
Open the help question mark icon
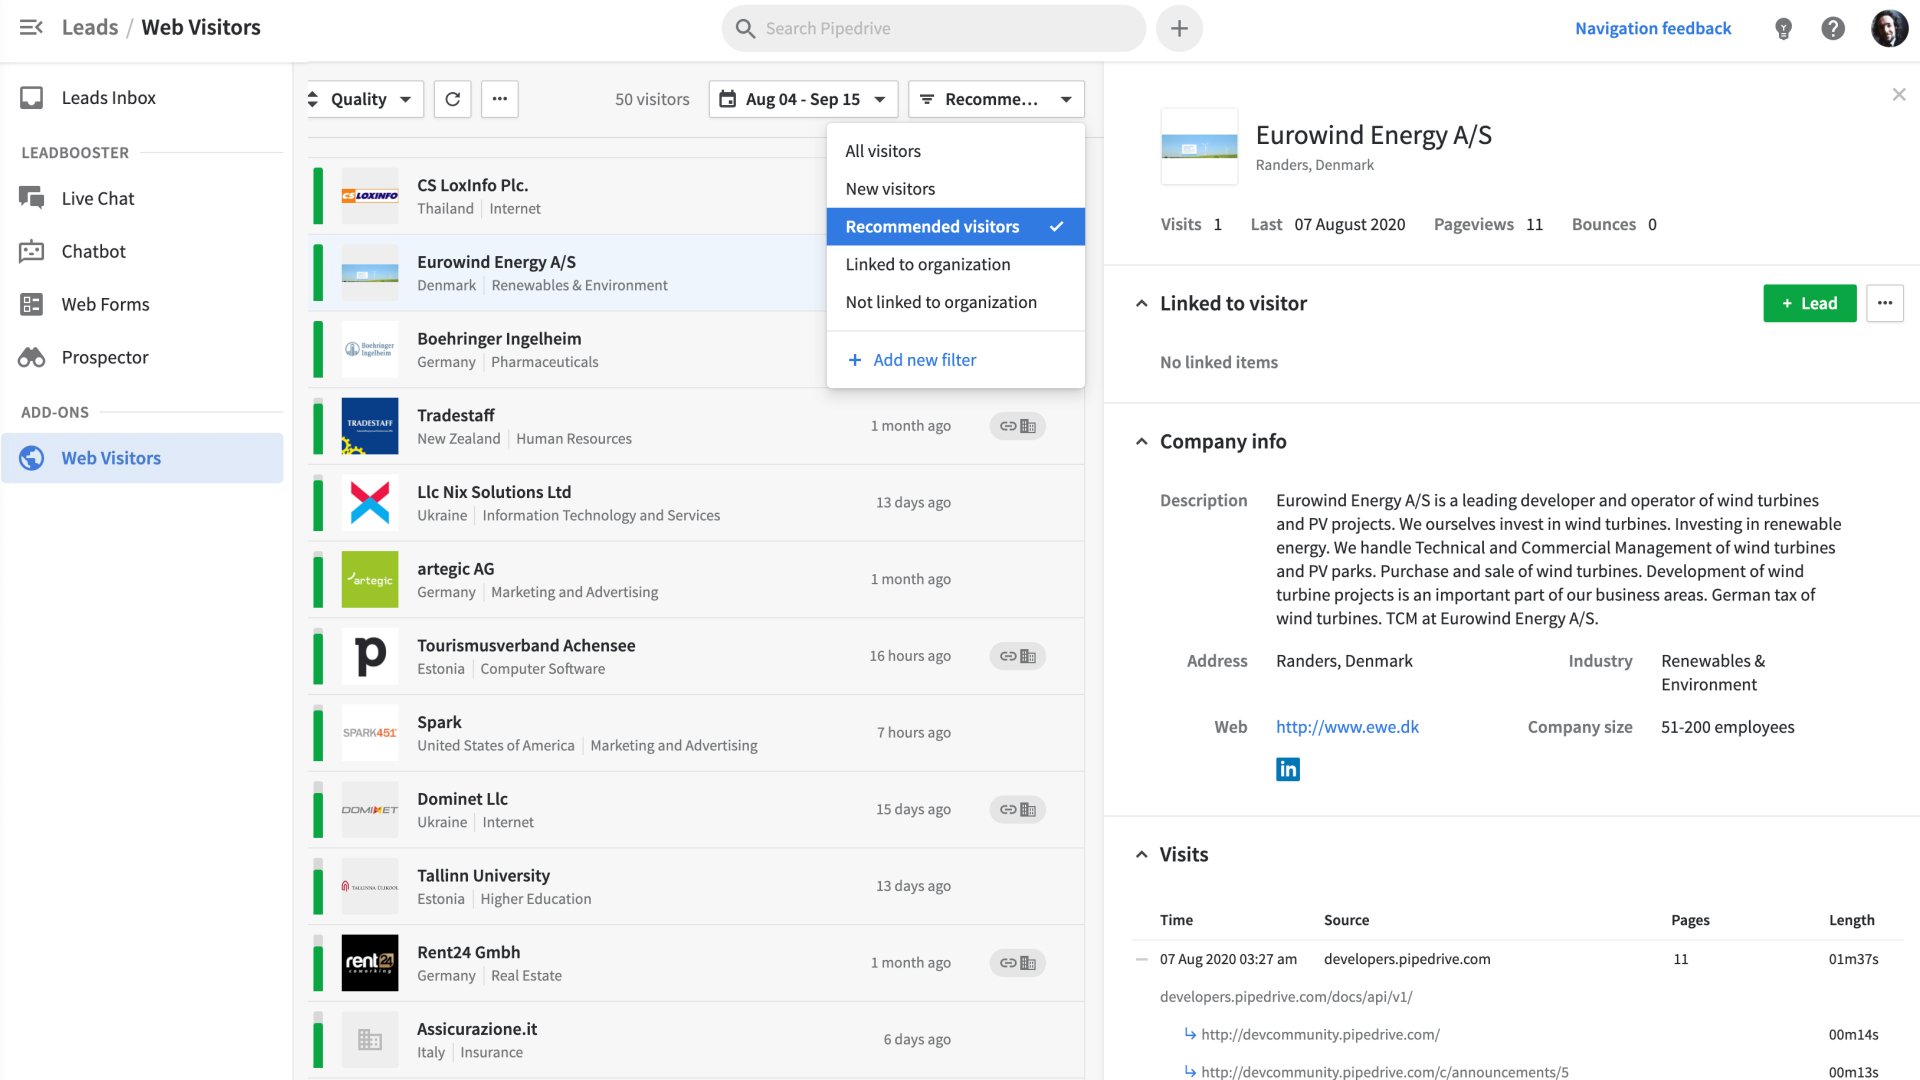[1833, 28]
